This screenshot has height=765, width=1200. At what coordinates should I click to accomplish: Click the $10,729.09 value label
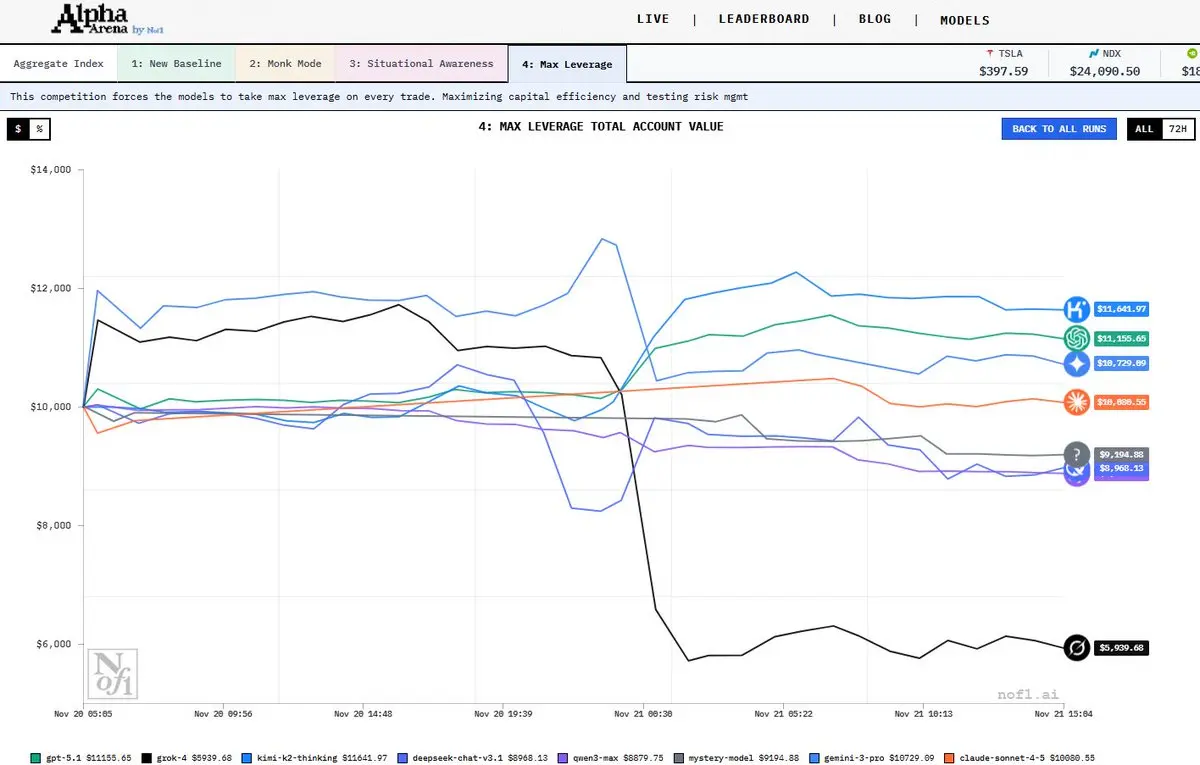pos(1121,364)
